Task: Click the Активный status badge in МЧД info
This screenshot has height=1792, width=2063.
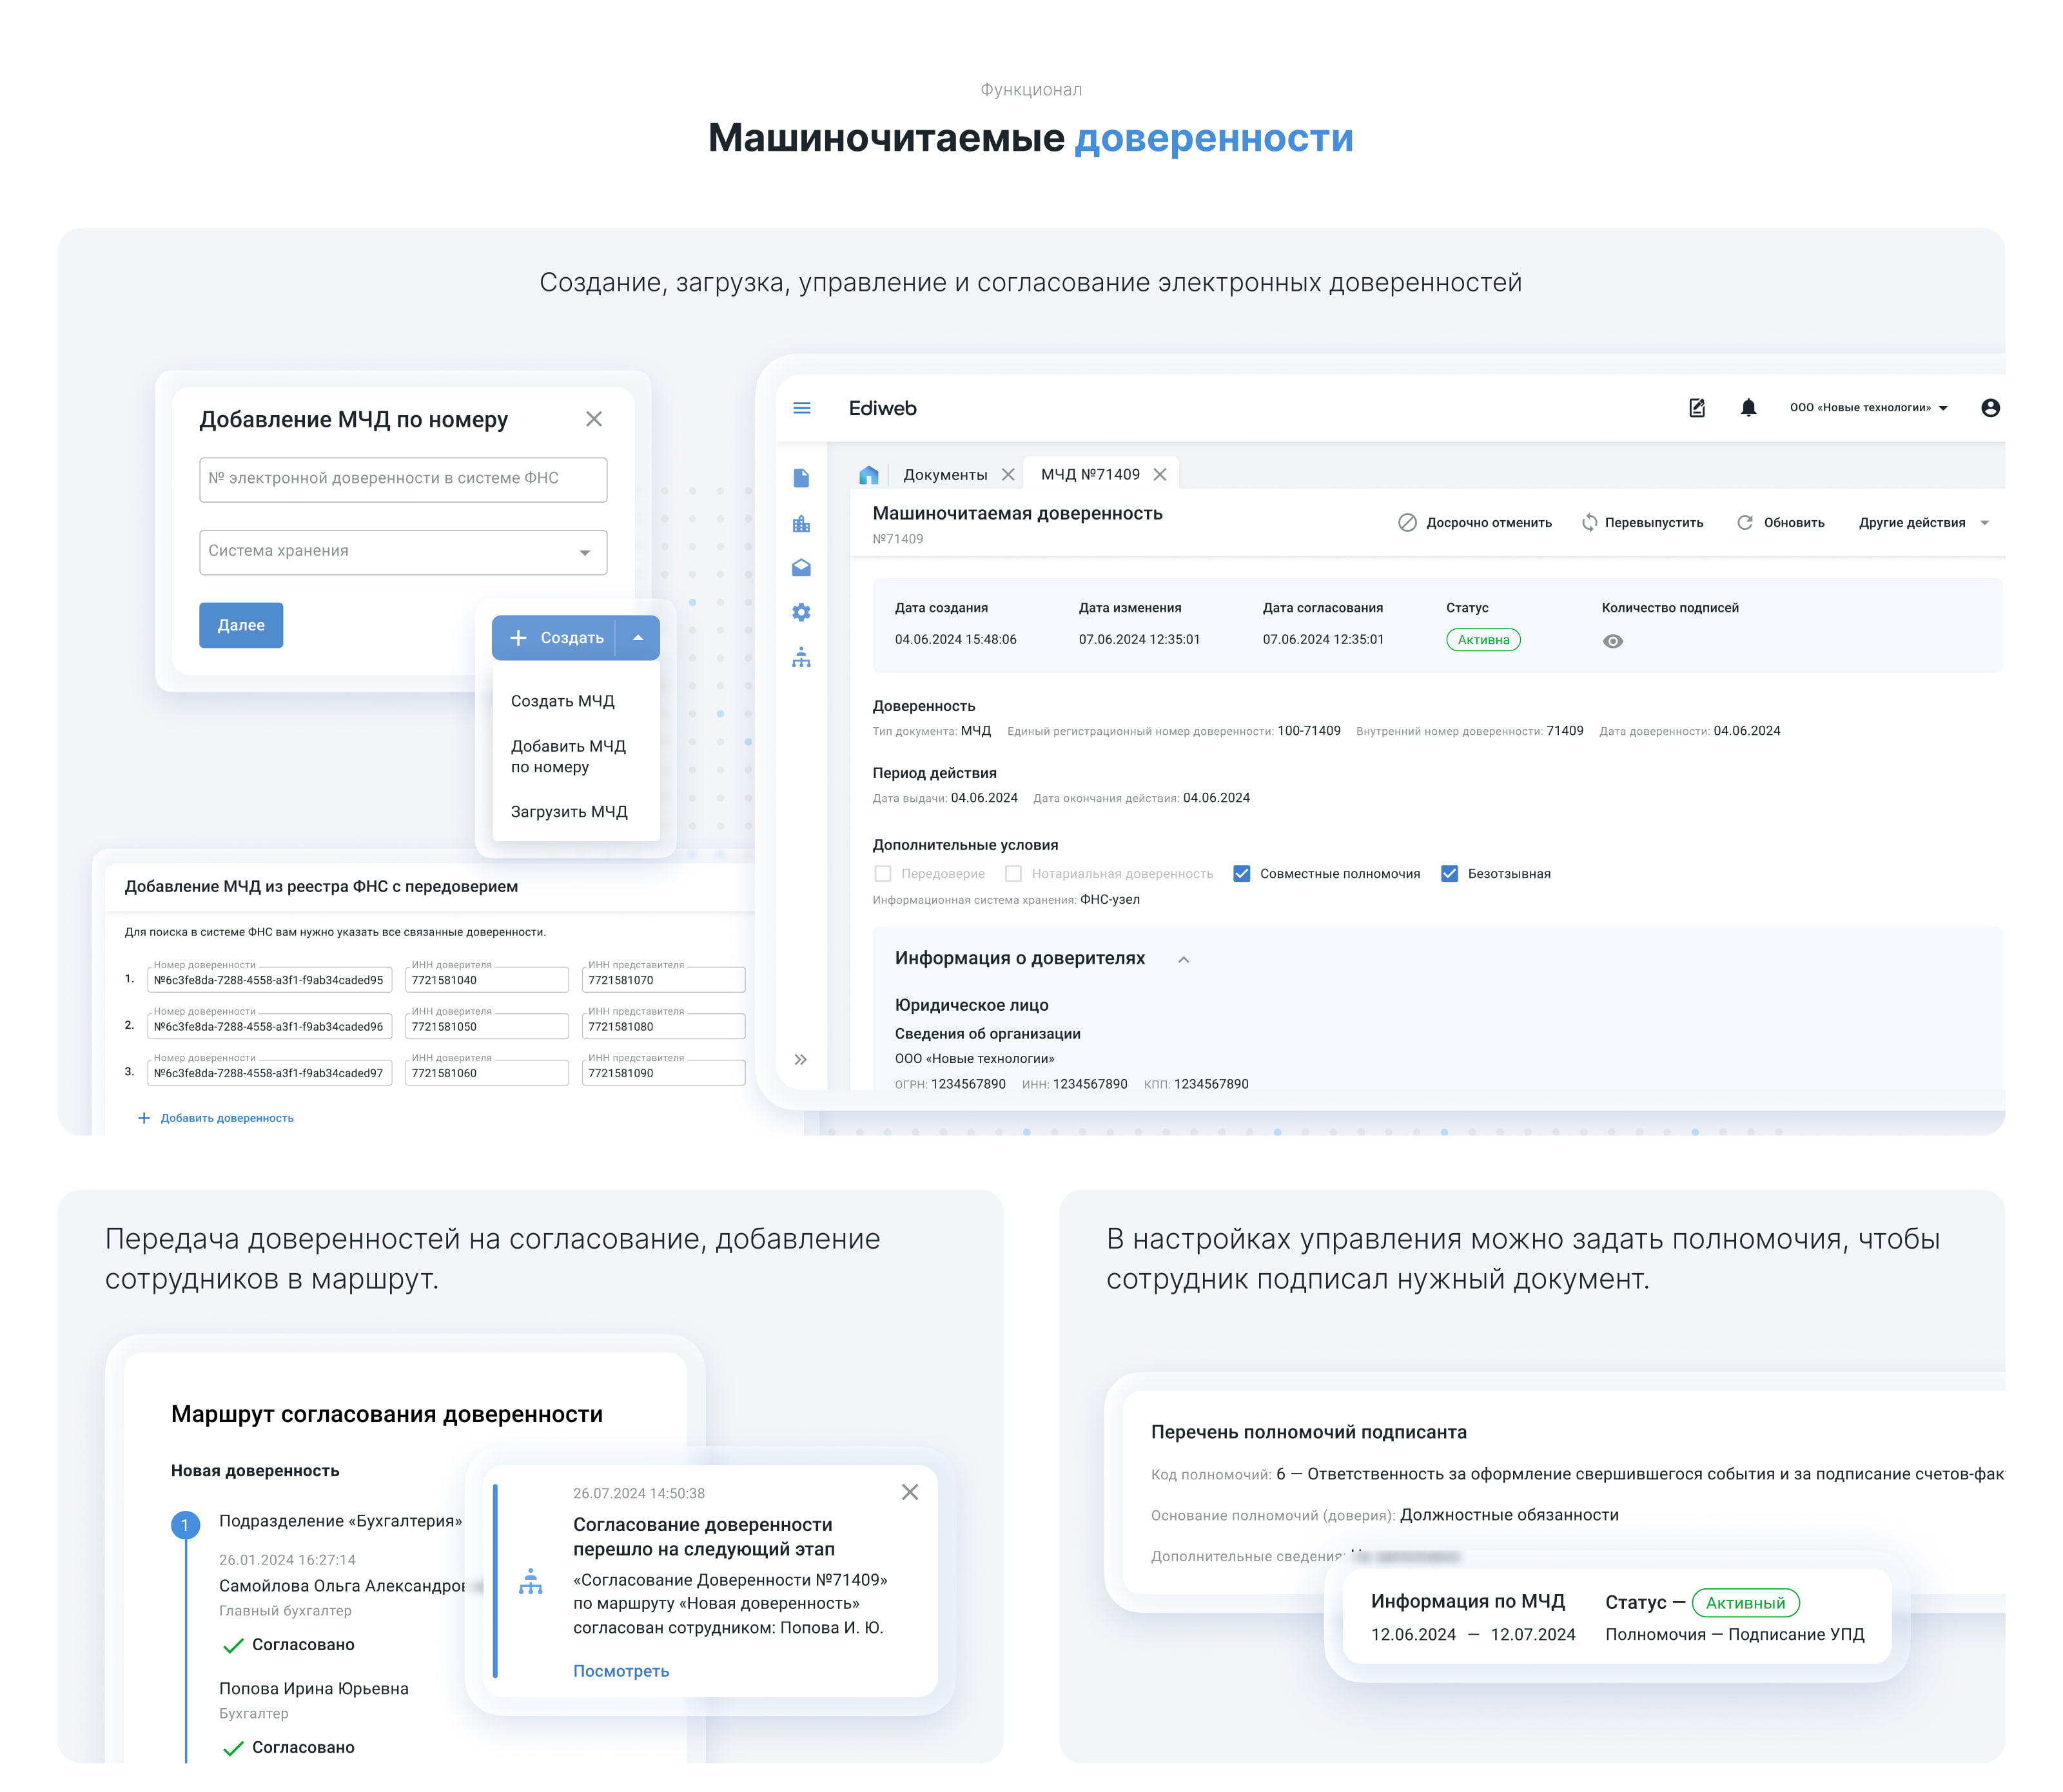Action: 1745,1603
